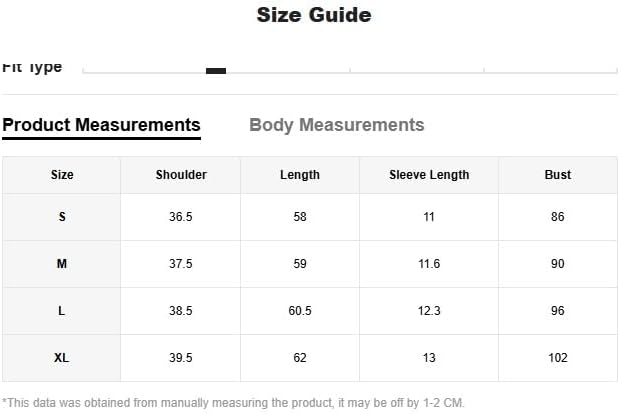Choose the XL size row label

(62, 358)
